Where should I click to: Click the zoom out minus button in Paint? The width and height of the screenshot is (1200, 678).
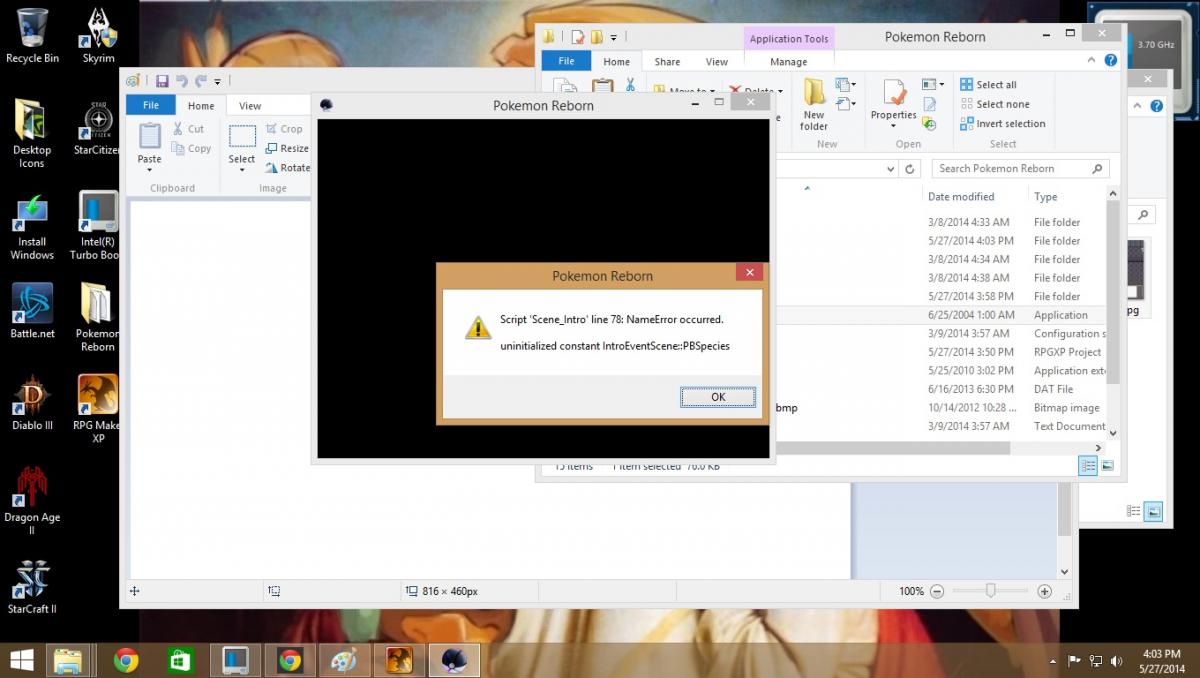point(937,591)
